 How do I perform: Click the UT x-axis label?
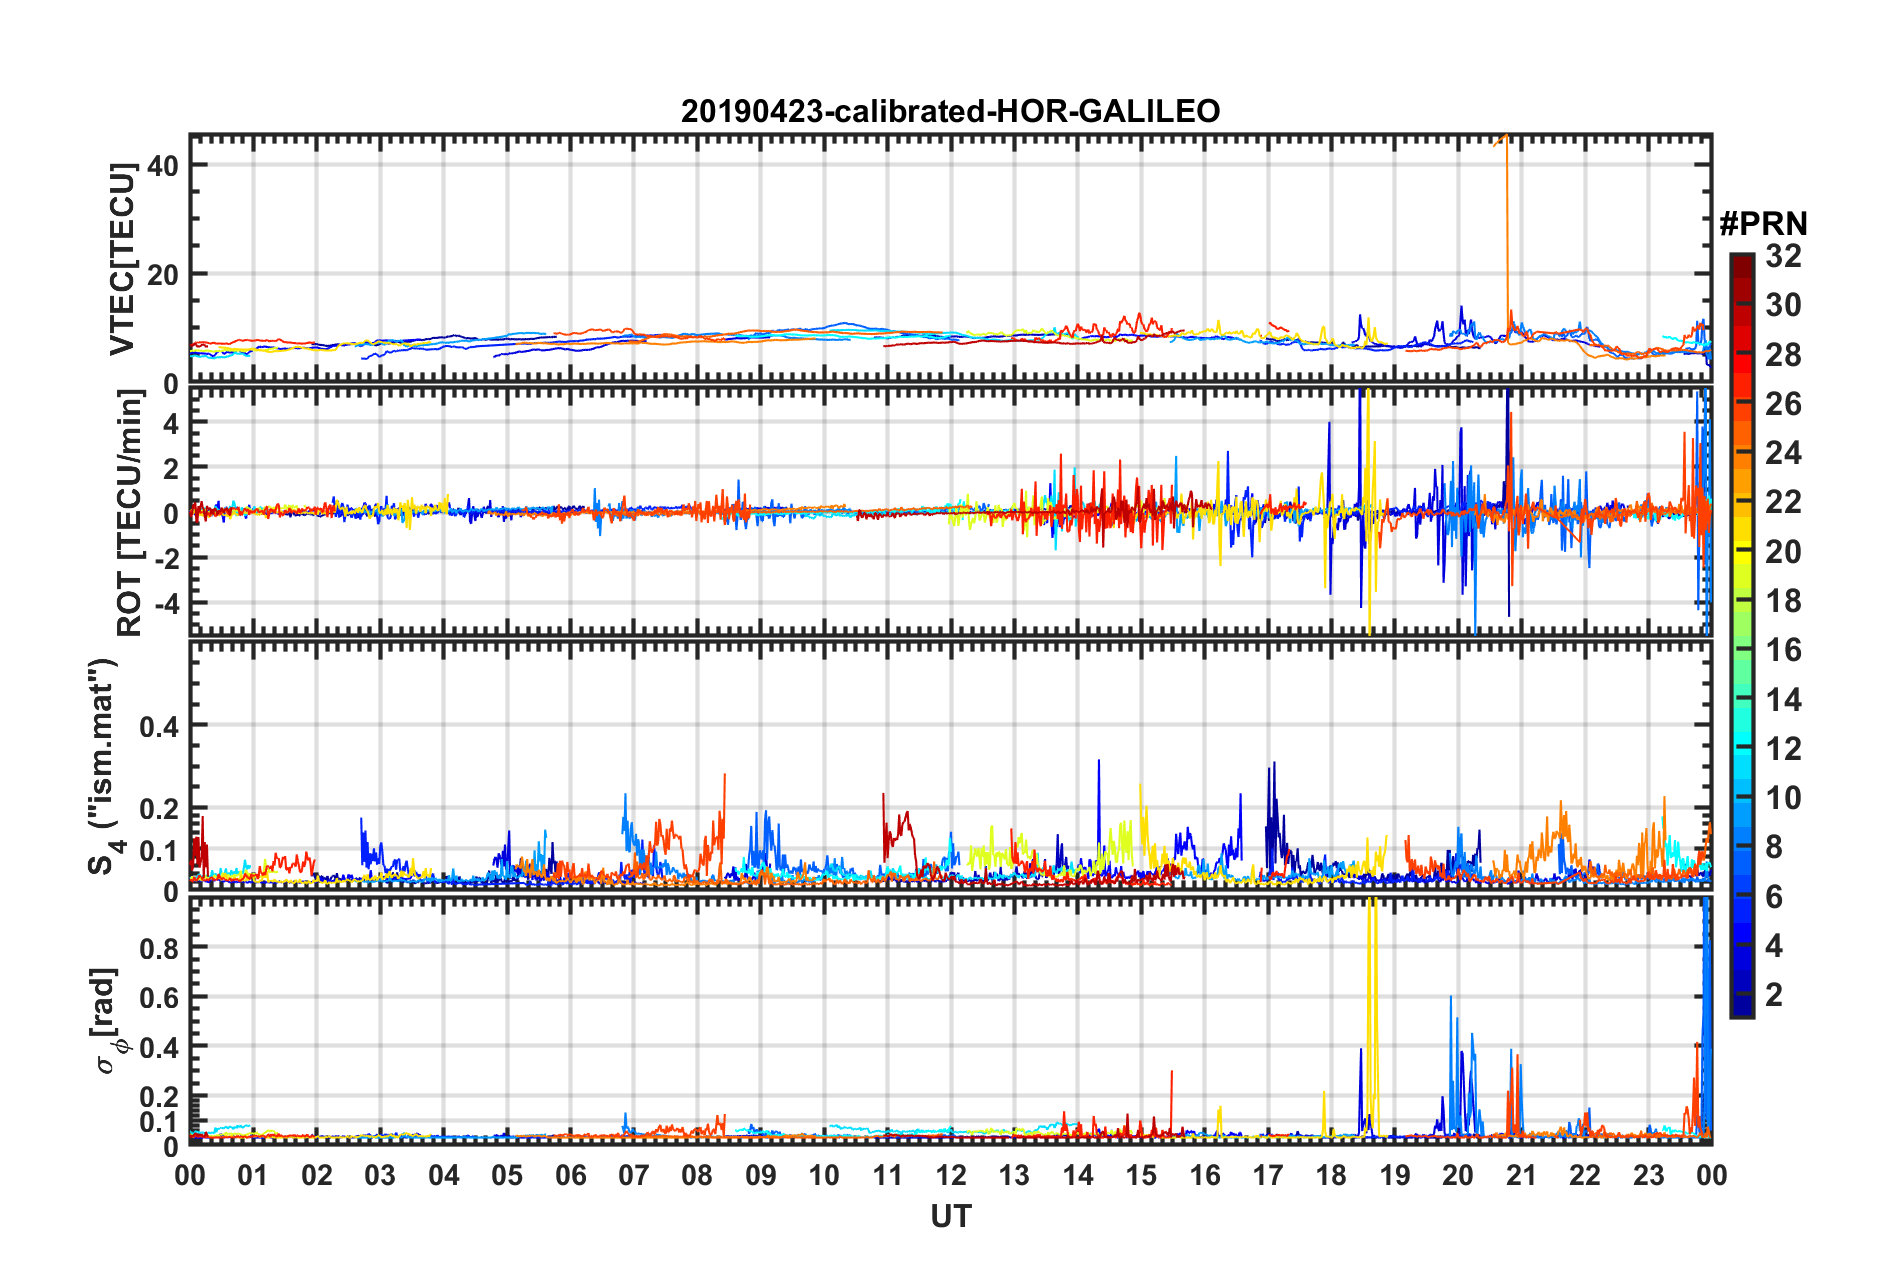[x=951, y=1216]
